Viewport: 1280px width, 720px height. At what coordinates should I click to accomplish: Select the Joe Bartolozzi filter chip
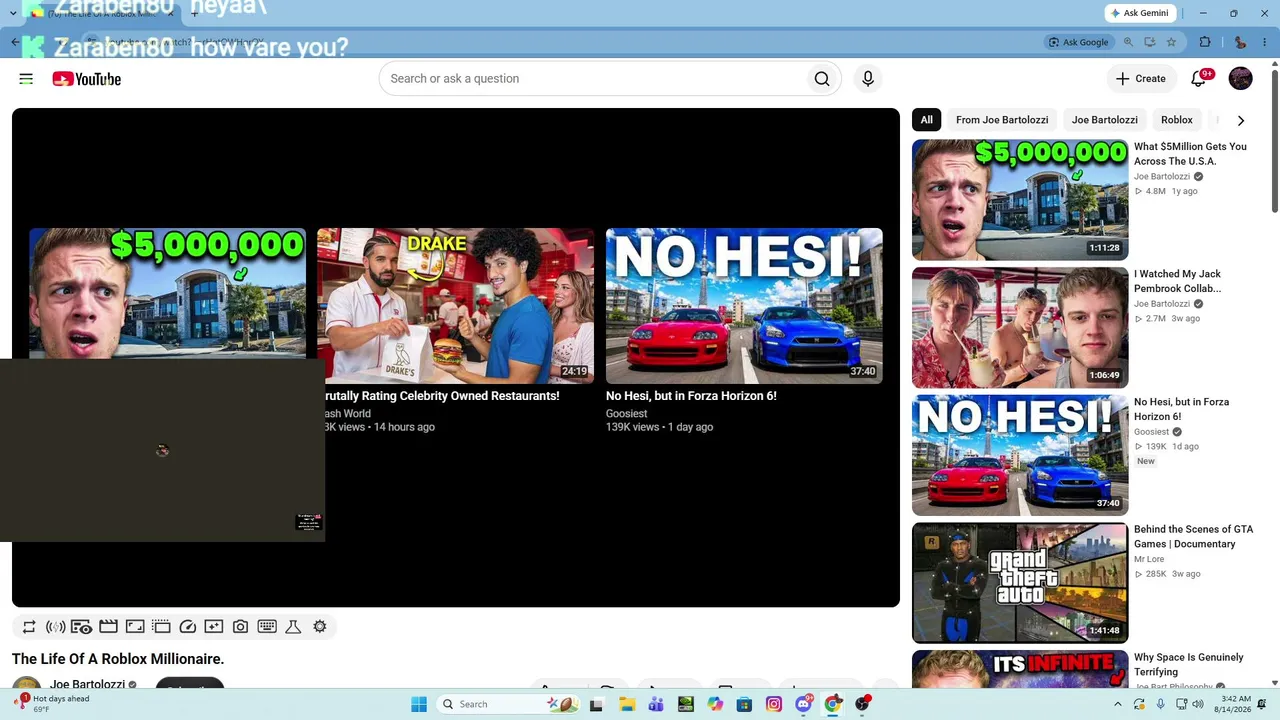[1105, 120]
